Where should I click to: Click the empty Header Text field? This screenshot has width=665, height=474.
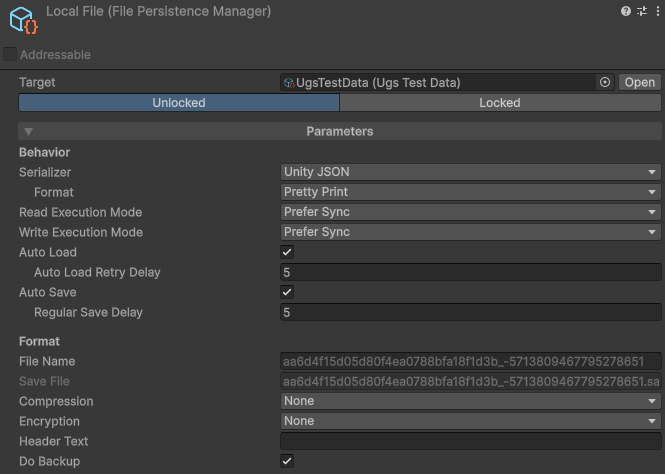coord(470,441)
